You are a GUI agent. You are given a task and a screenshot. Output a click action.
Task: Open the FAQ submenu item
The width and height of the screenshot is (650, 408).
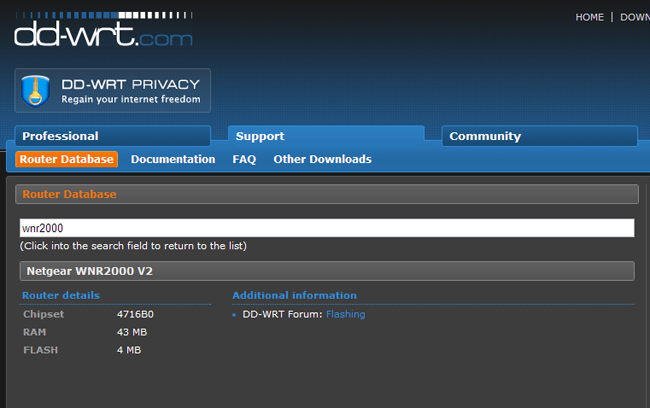244,159
